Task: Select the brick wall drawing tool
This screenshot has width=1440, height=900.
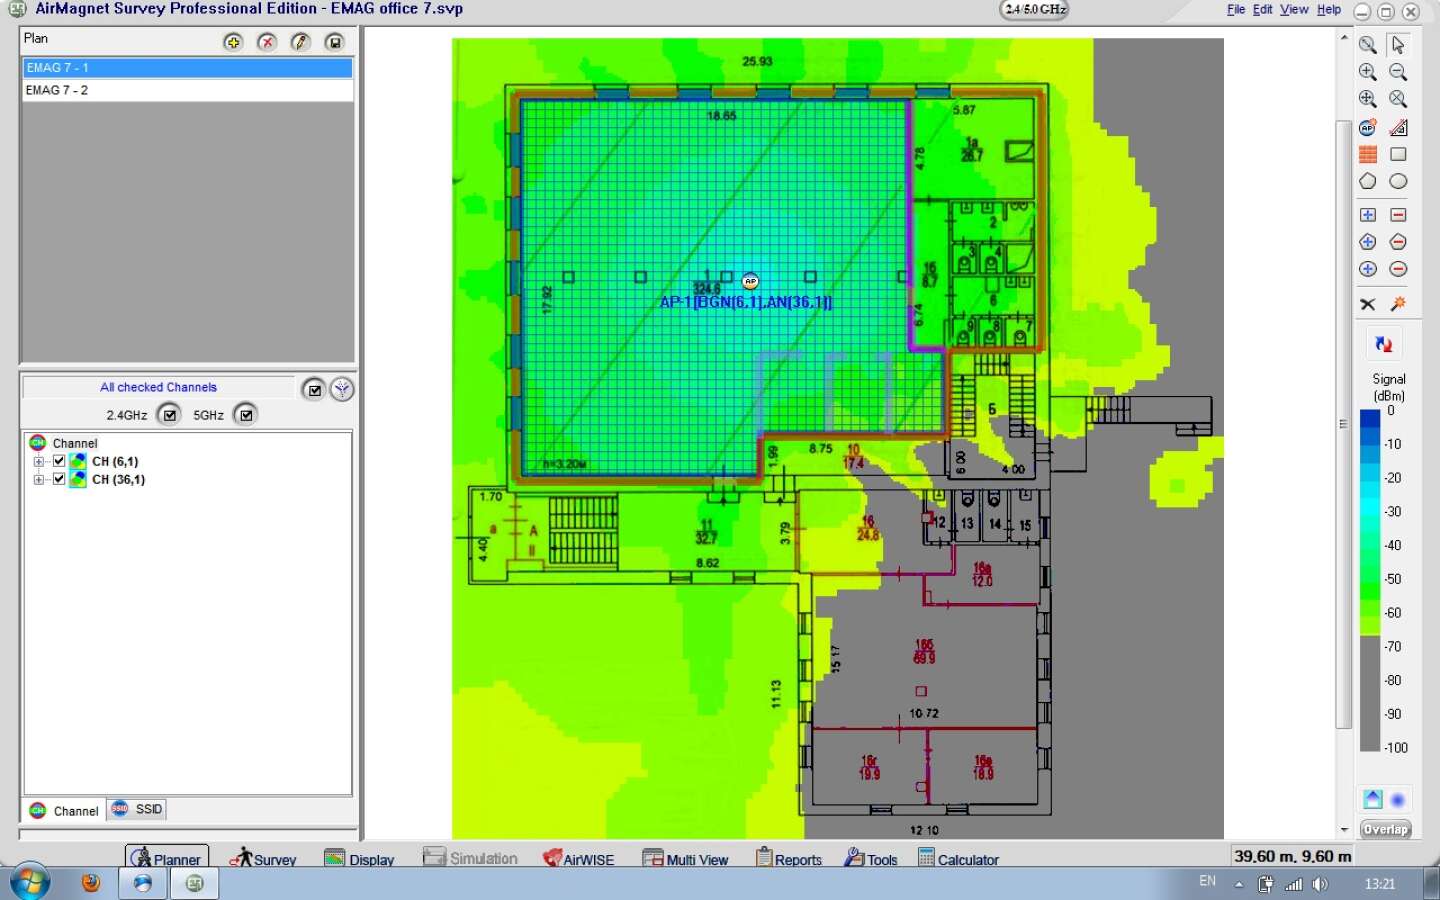Action: pyautogui.click(x=1368, y=154)
